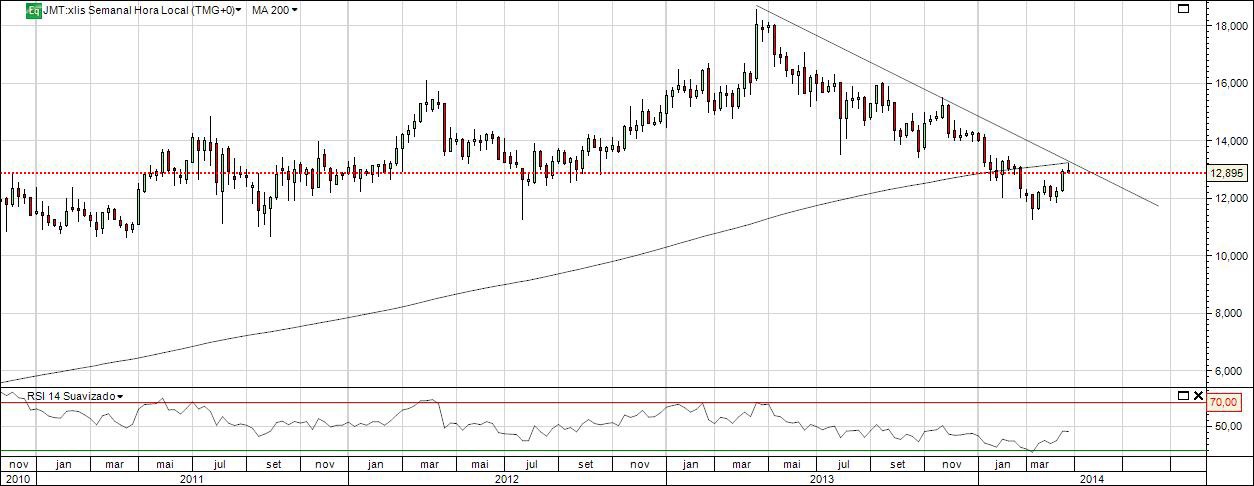The image size is (1254, 486).
Task: Click the 6,000 price axis label
Action: pyautogui.click(x=1228, y=371)
